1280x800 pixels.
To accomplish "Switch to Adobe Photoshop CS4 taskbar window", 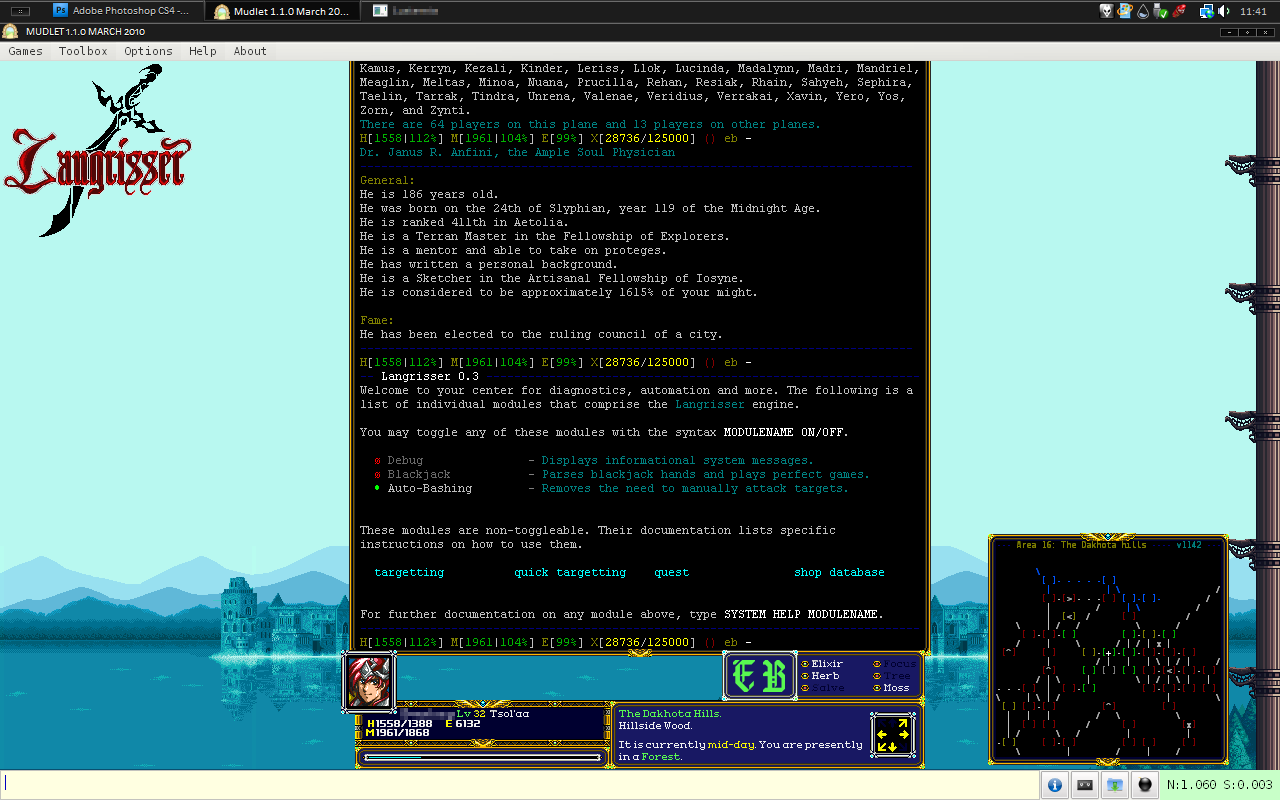I will tap(125, 11).
